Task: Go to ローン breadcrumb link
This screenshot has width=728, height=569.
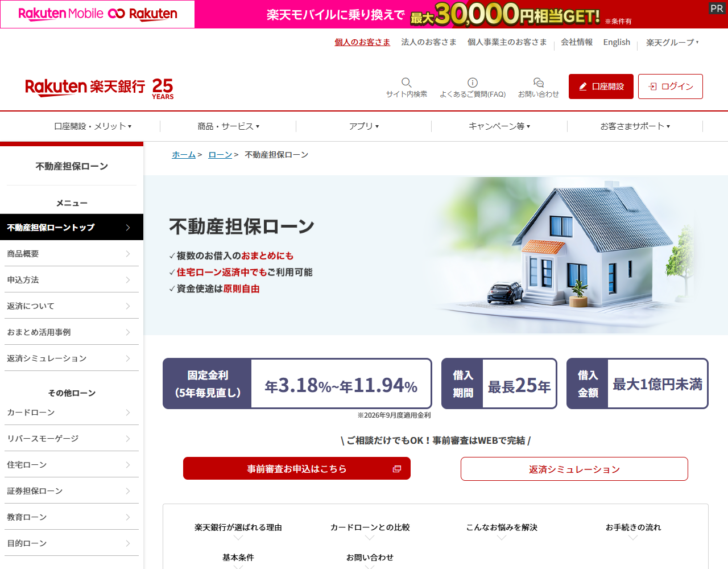Action: [220, 155]
